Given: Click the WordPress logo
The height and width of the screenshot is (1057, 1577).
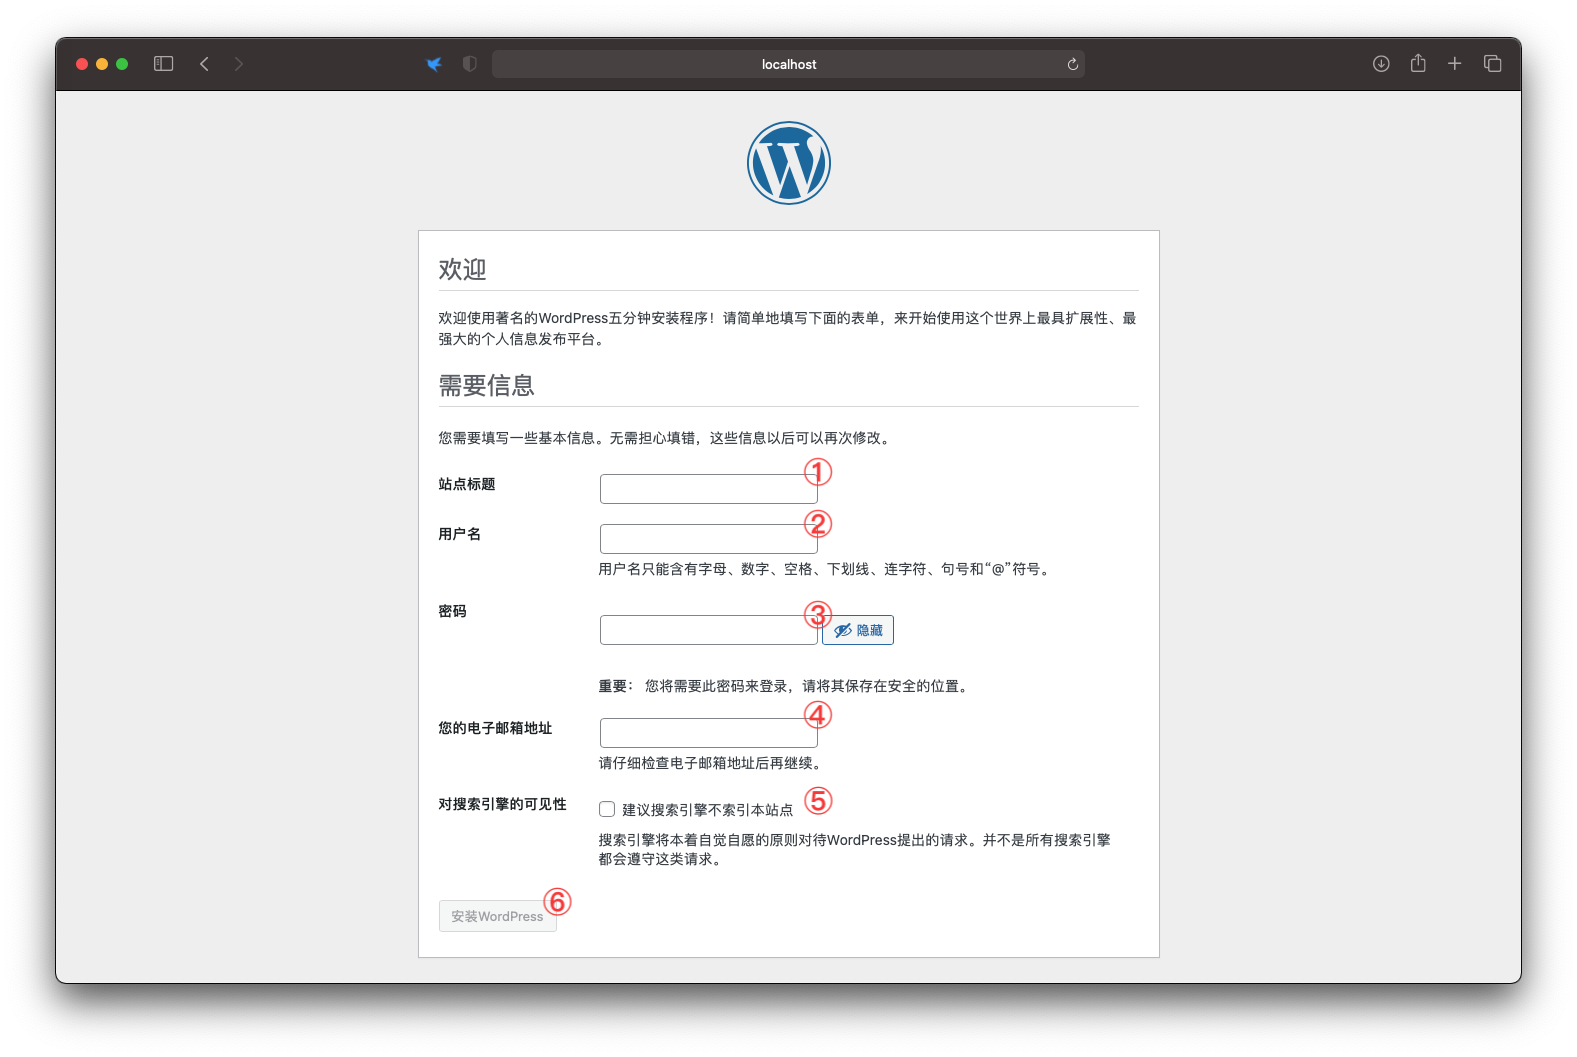Looking at the screenshot, I should tap(788, 163).
